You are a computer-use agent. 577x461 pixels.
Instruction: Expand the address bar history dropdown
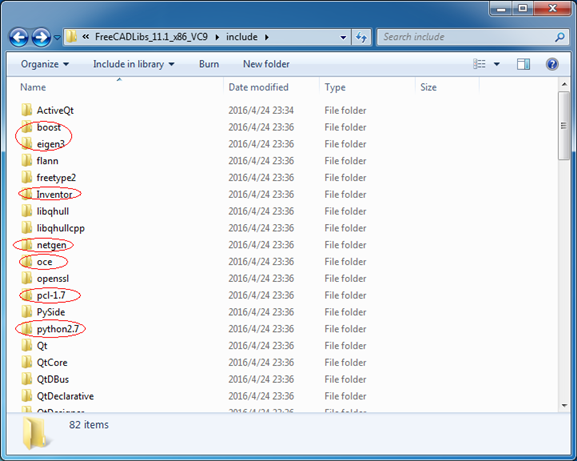(343, 37)
